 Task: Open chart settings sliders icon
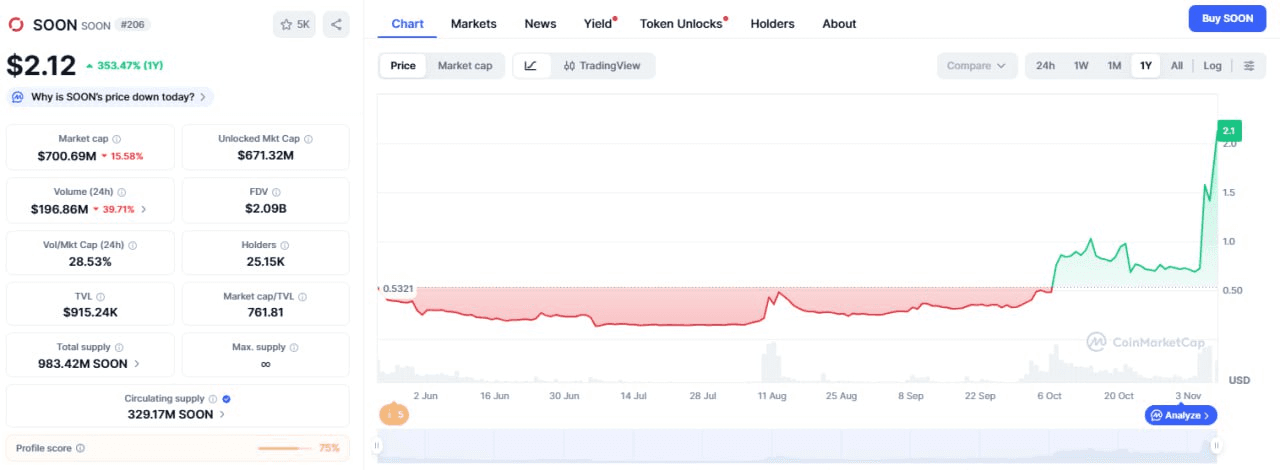pos(1249,66)
